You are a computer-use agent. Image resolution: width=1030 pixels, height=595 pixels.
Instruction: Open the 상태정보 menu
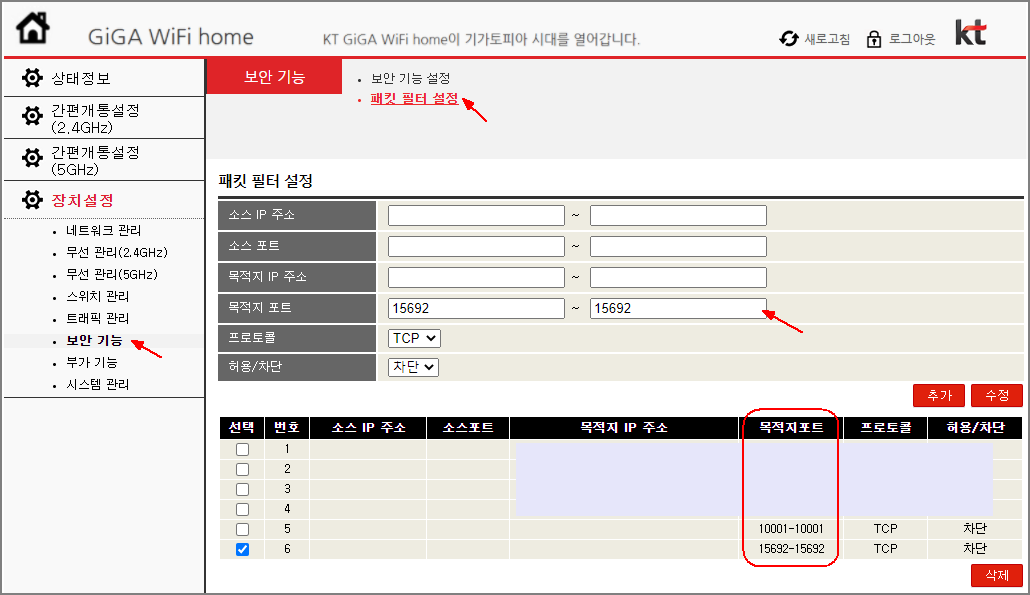(x=81, y=79)
